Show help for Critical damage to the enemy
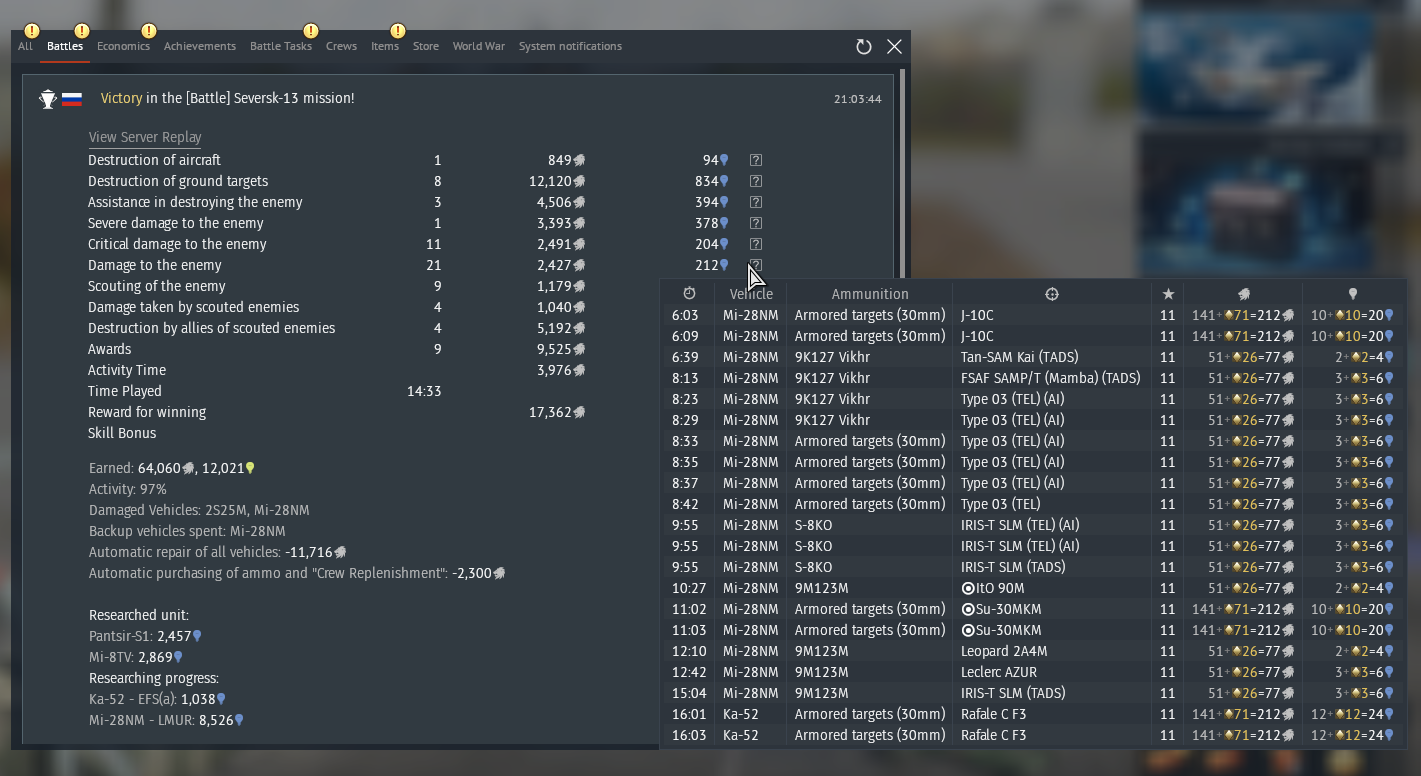Image resolution: width=1421 pixels, height=776 pixels. click(x=756, y=244)
